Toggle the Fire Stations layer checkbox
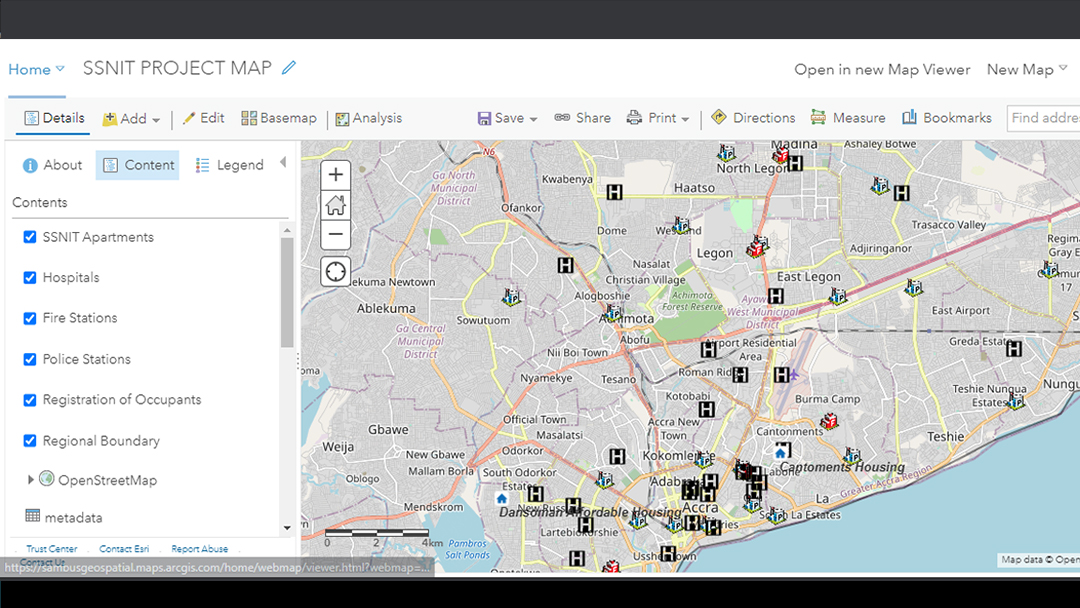1080x608 pixels. click(30, 318)
